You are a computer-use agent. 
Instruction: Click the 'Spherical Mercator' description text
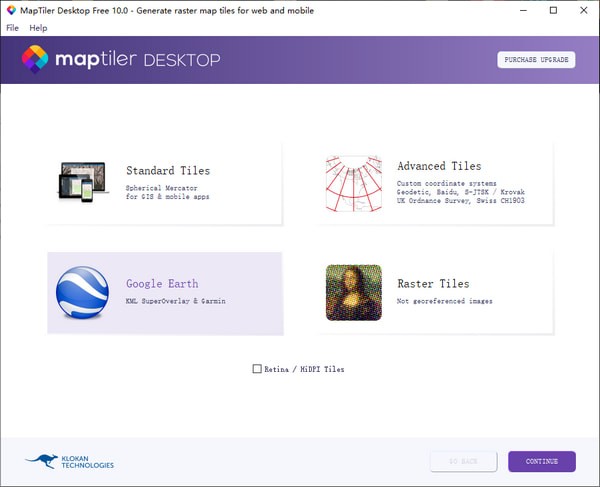pos(161,188)
